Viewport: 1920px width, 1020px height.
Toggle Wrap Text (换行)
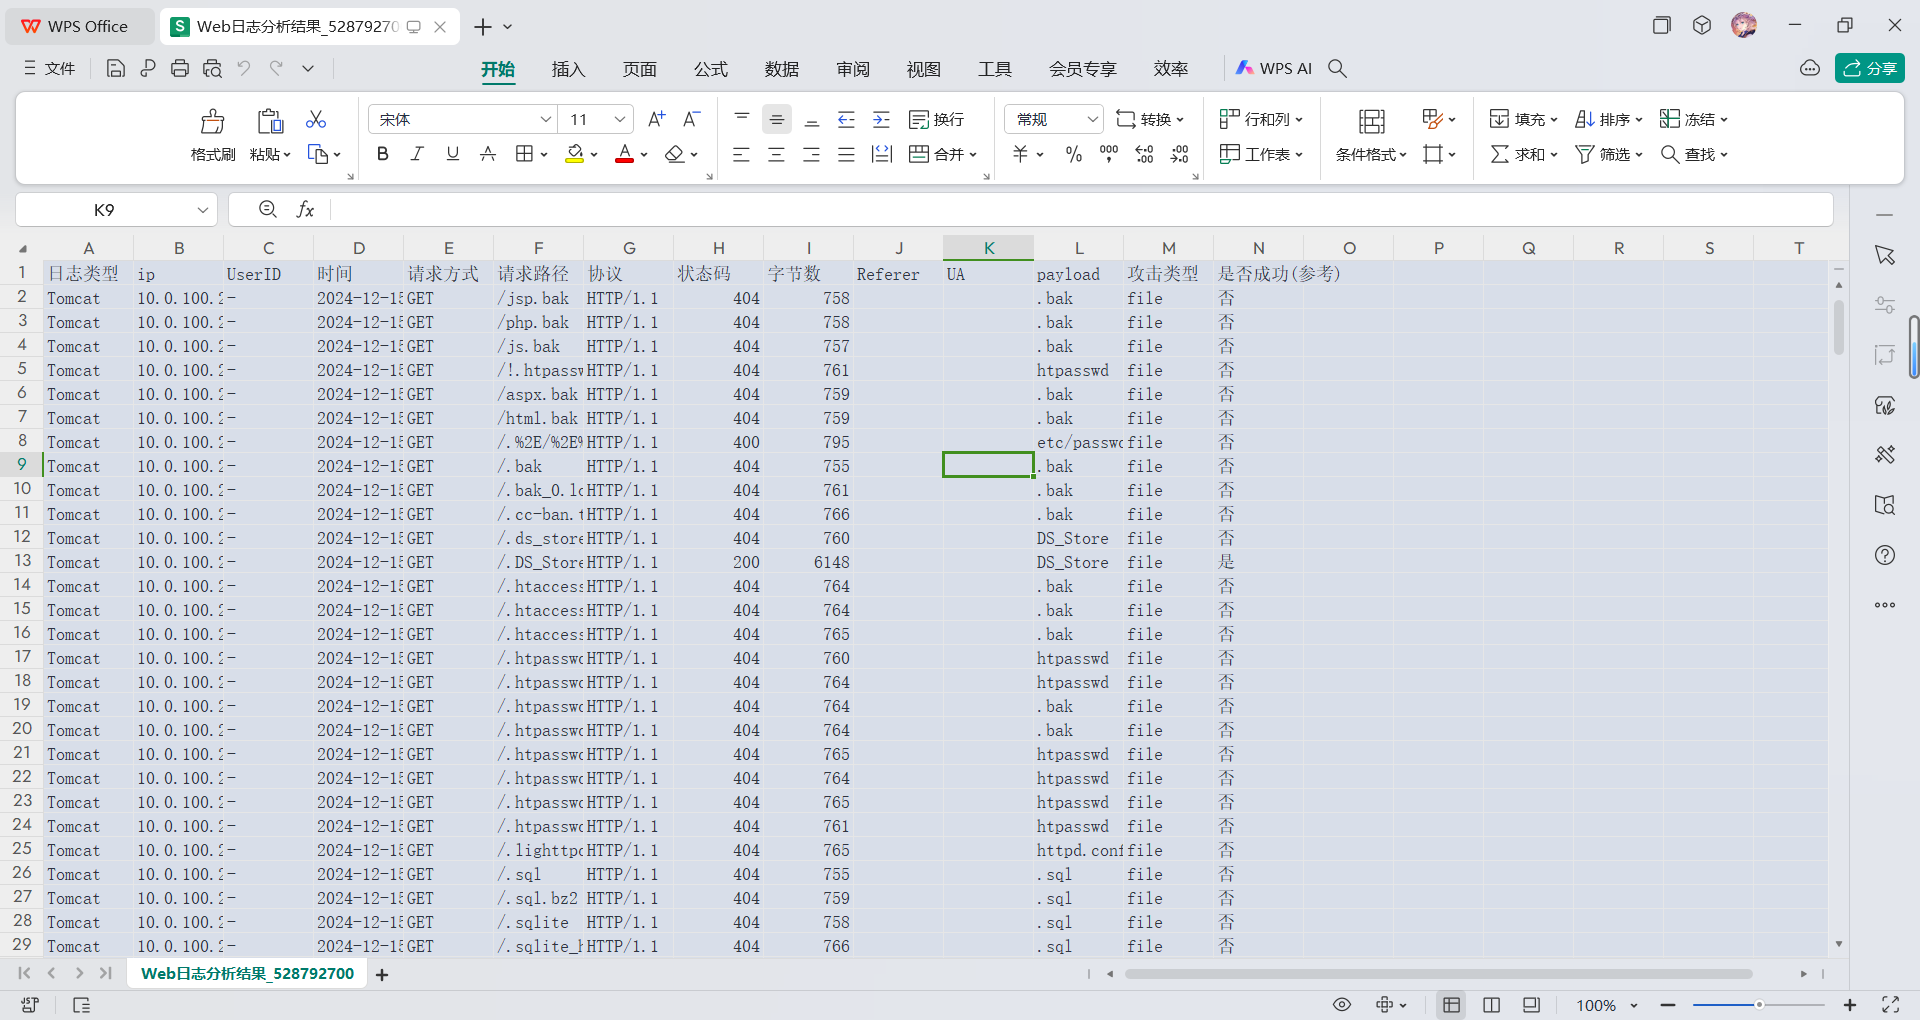point(936,119)
